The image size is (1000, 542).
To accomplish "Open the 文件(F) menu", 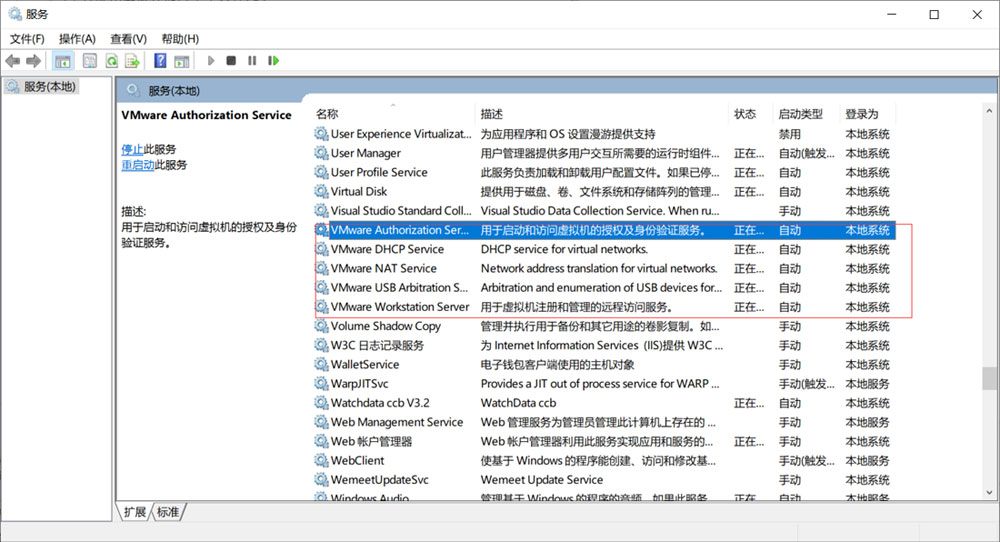I will click(x=27, y=39).
